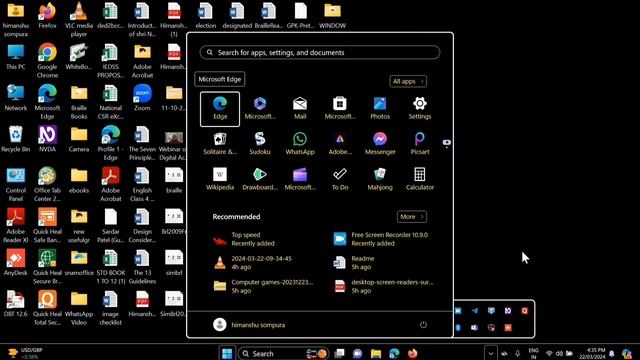
Task: Click the taskbar Search box
Action: (x=283, y=353)
